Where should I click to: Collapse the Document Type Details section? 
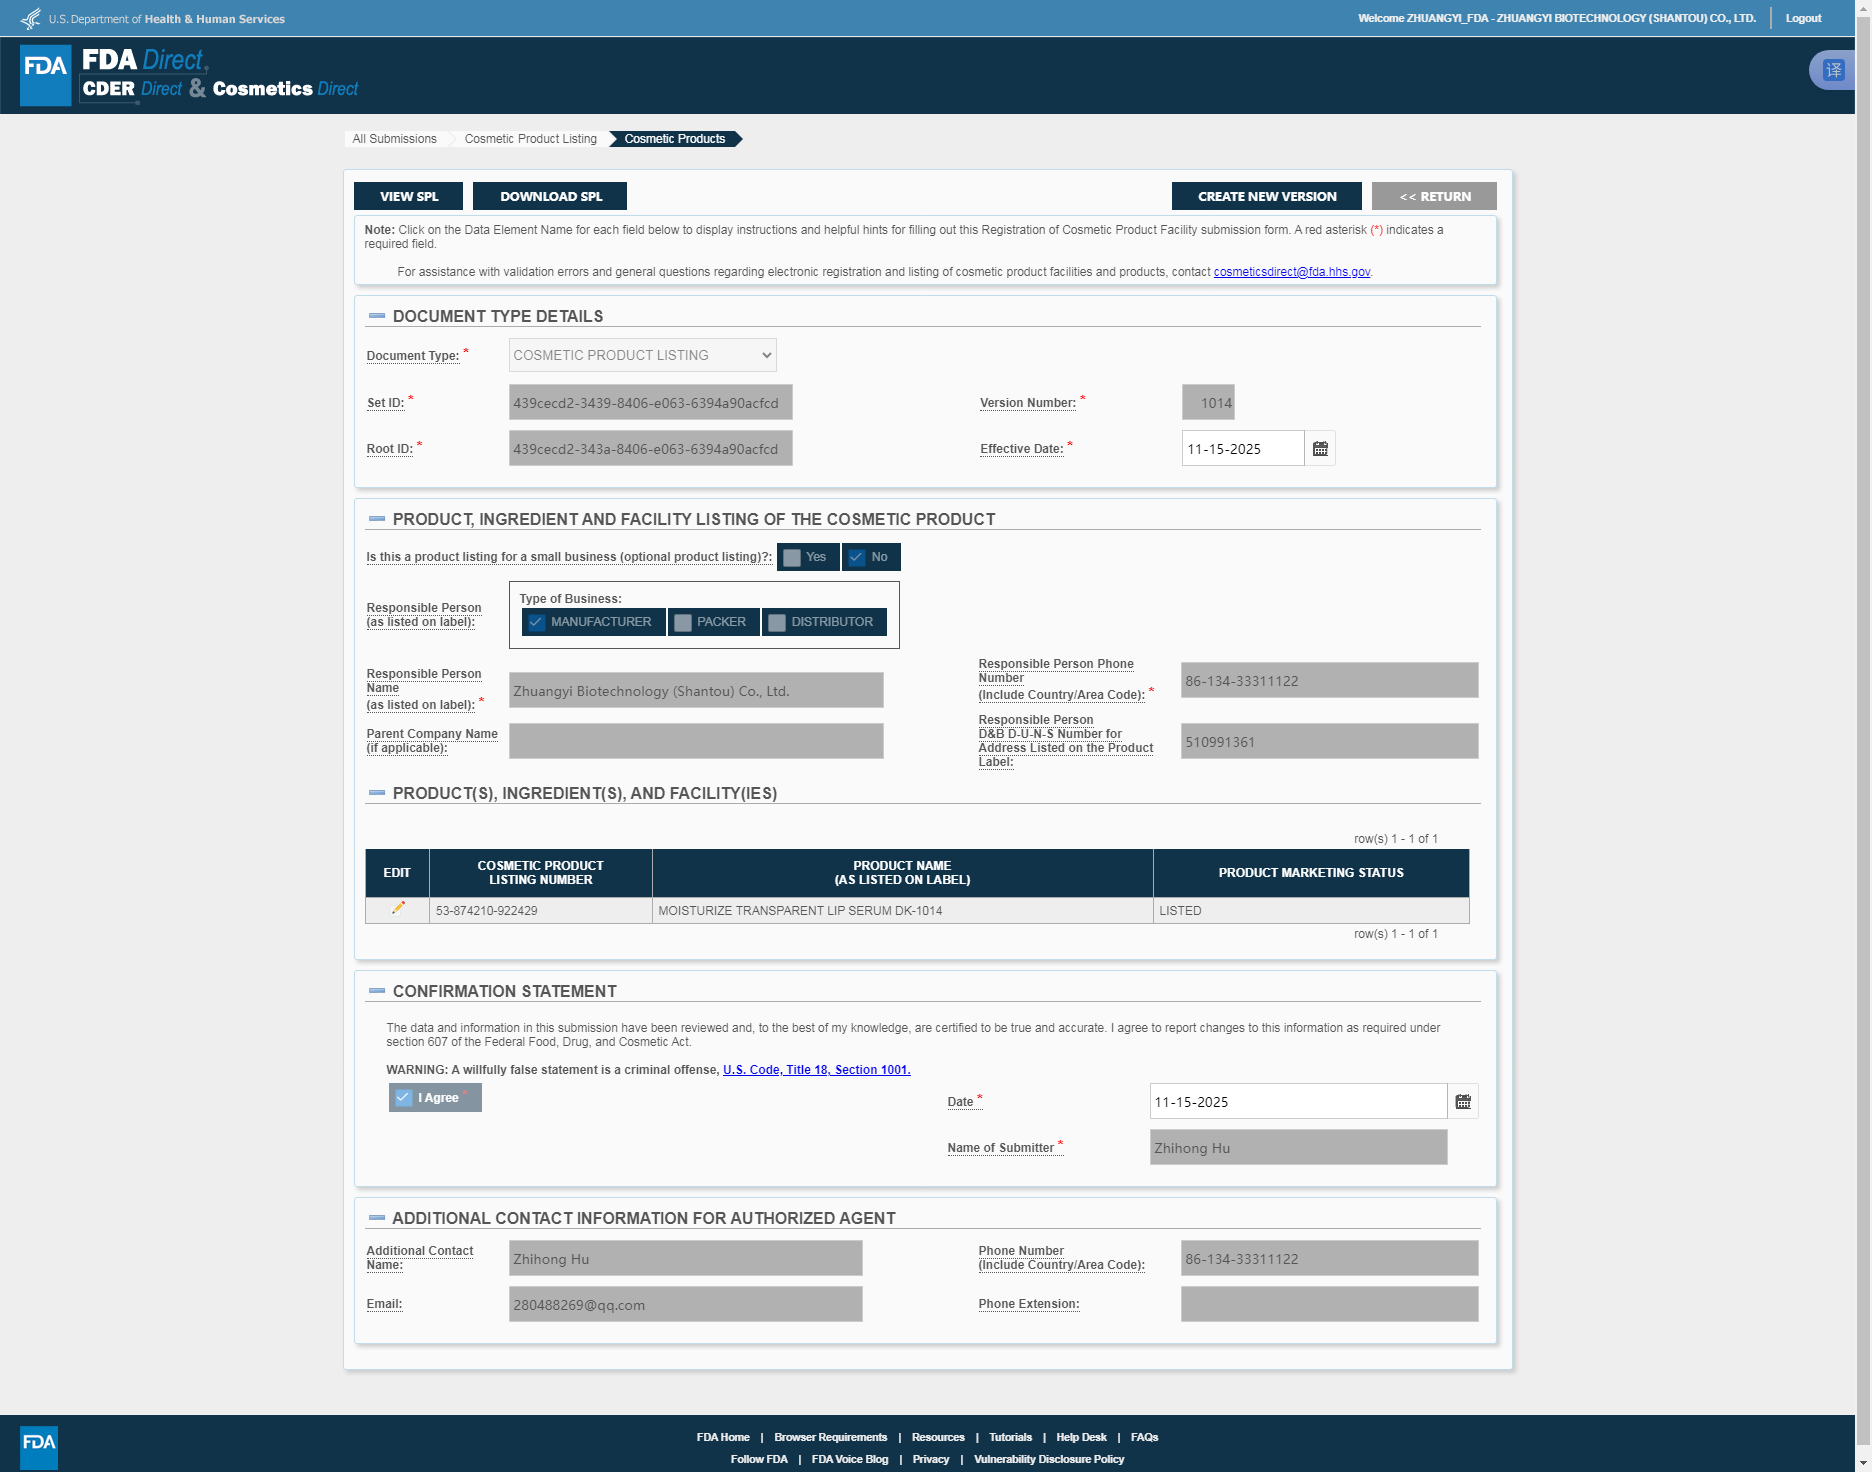pos(377,316)
